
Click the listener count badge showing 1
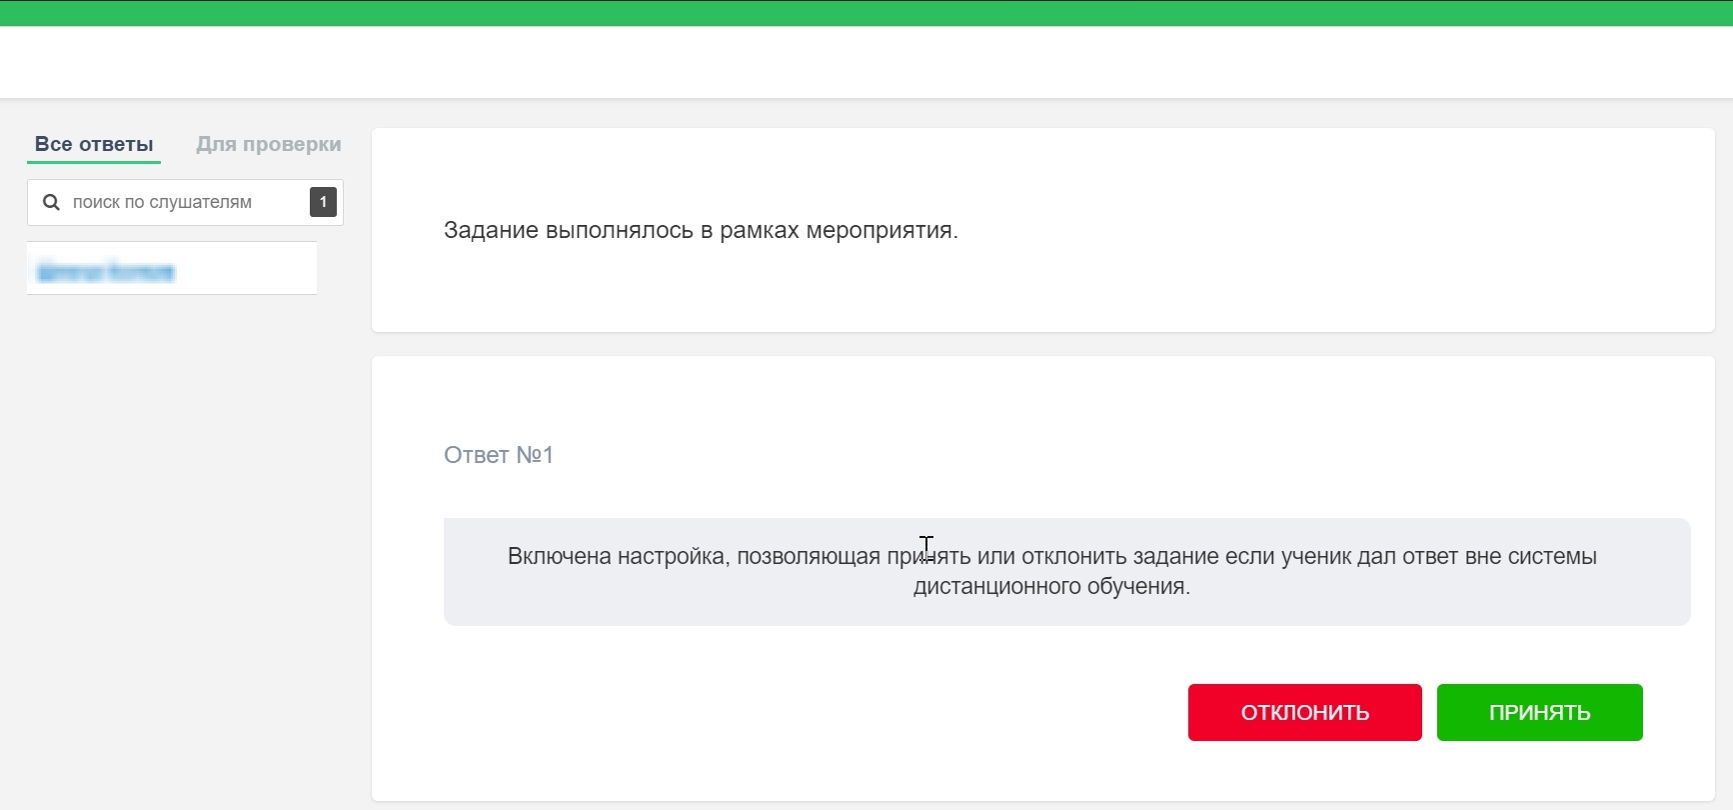click(323, 202)
